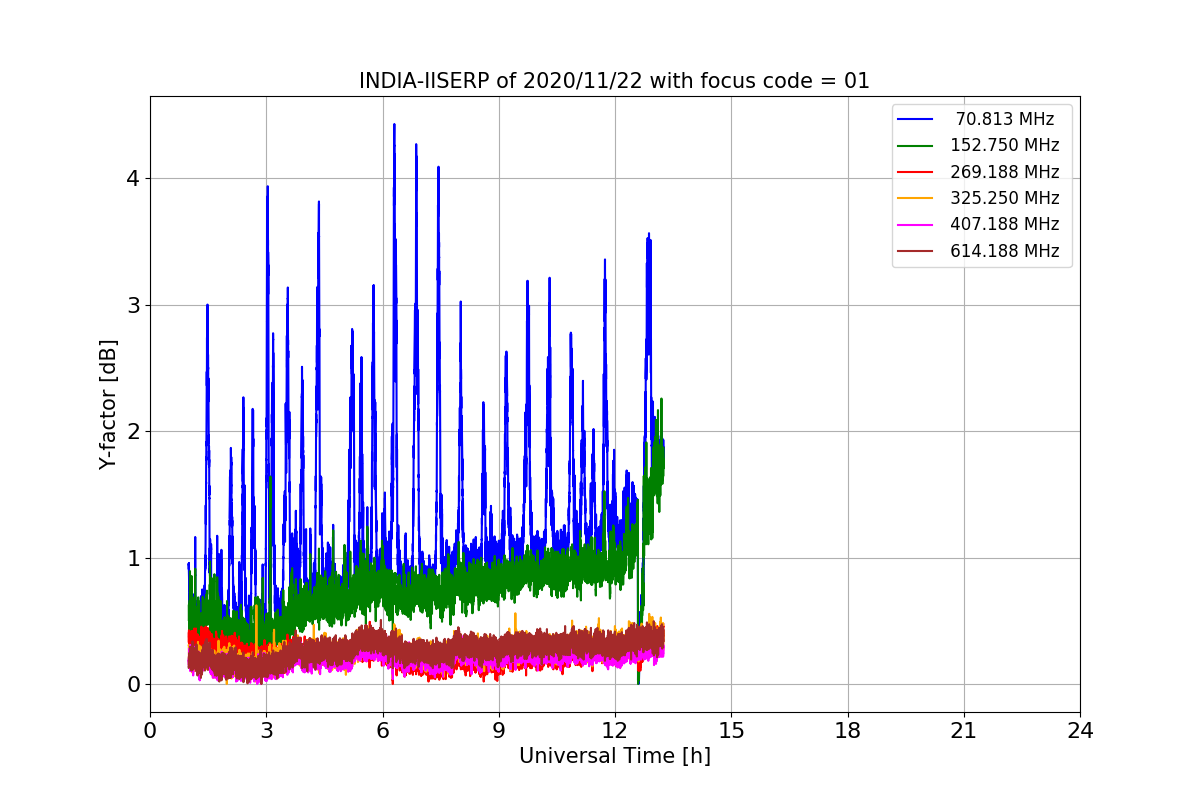Click x-axis tick label 9
This screenshot has width=1200, height=800.
tap(499, 731)
